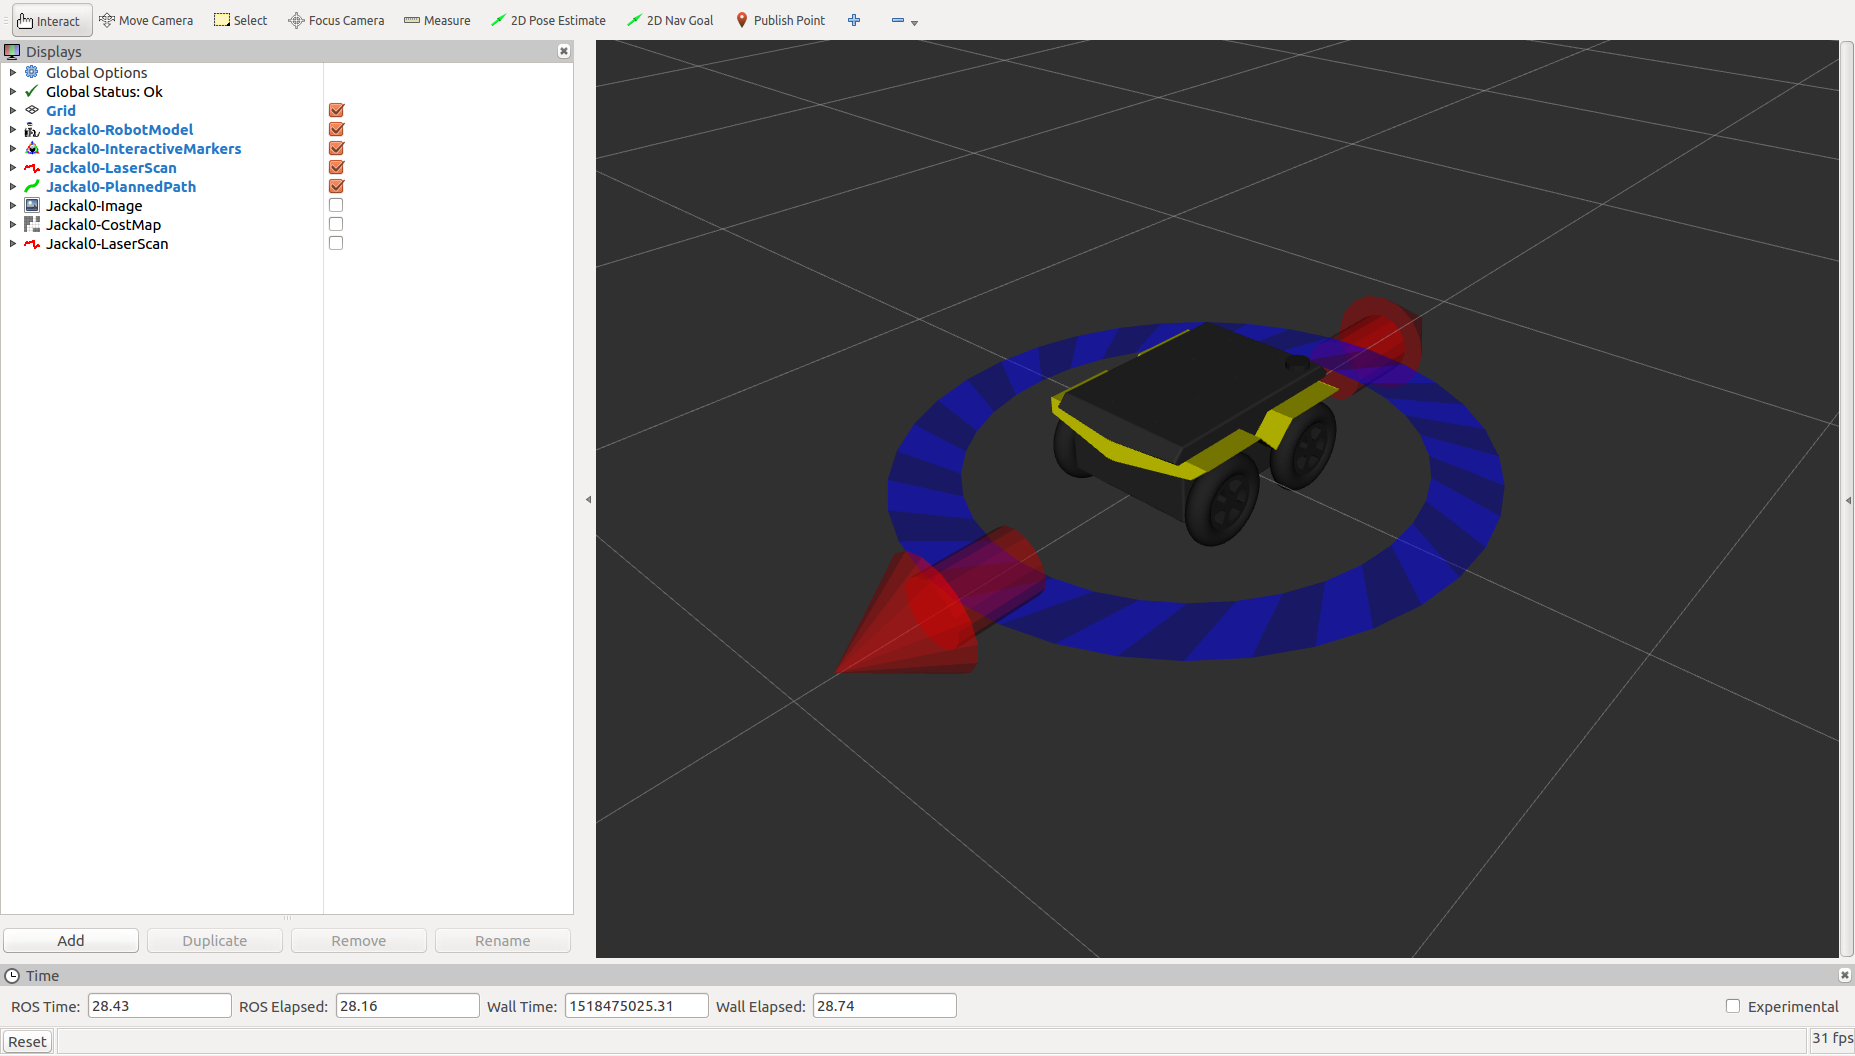Disable the Grid display checkbox

coord(336,110)
